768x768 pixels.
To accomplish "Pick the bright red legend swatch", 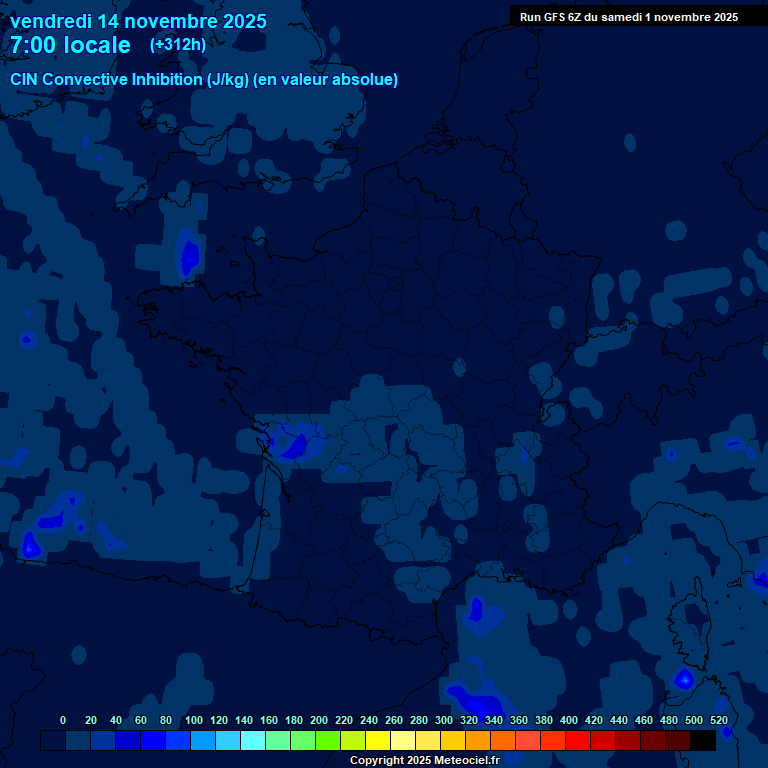I will (x=578, y=740).
